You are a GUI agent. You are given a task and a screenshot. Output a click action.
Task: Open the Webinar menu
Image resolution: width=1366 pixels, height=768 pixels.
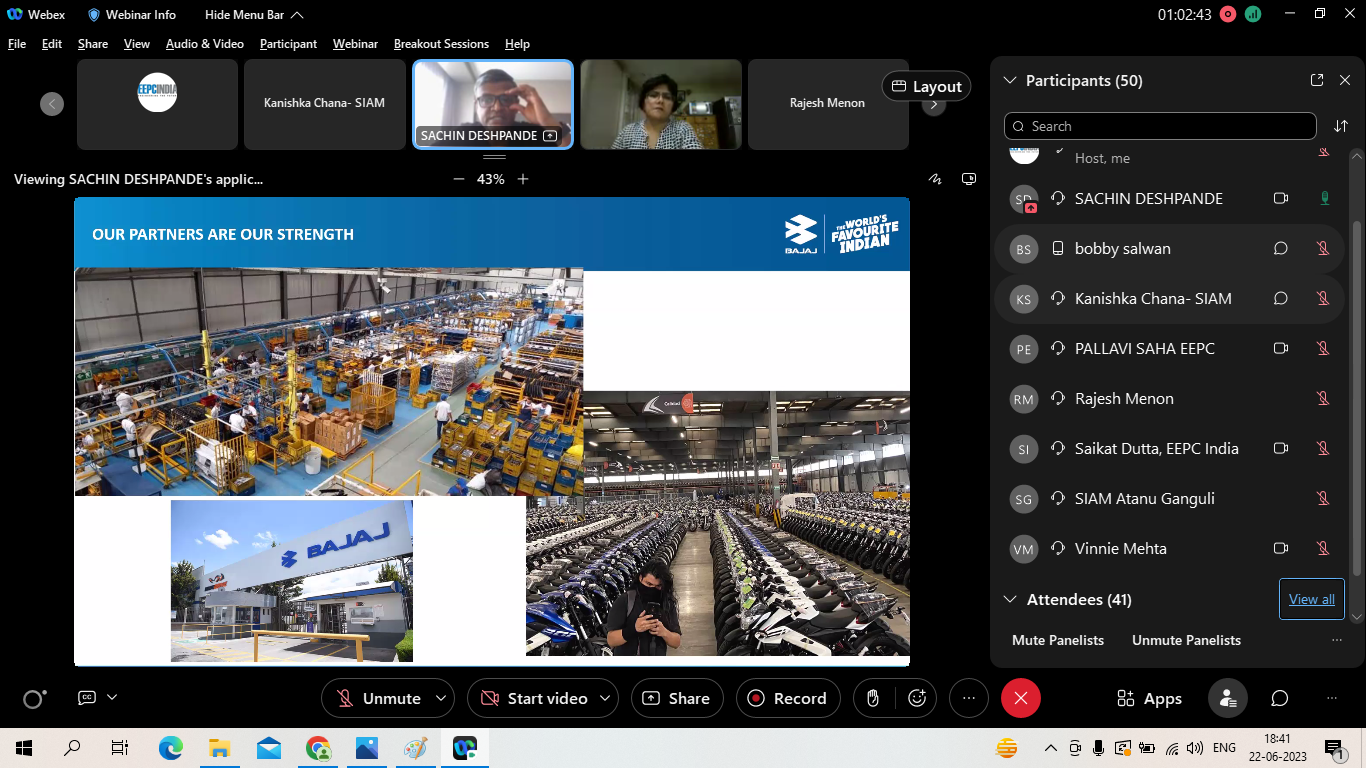coord(355,44)
